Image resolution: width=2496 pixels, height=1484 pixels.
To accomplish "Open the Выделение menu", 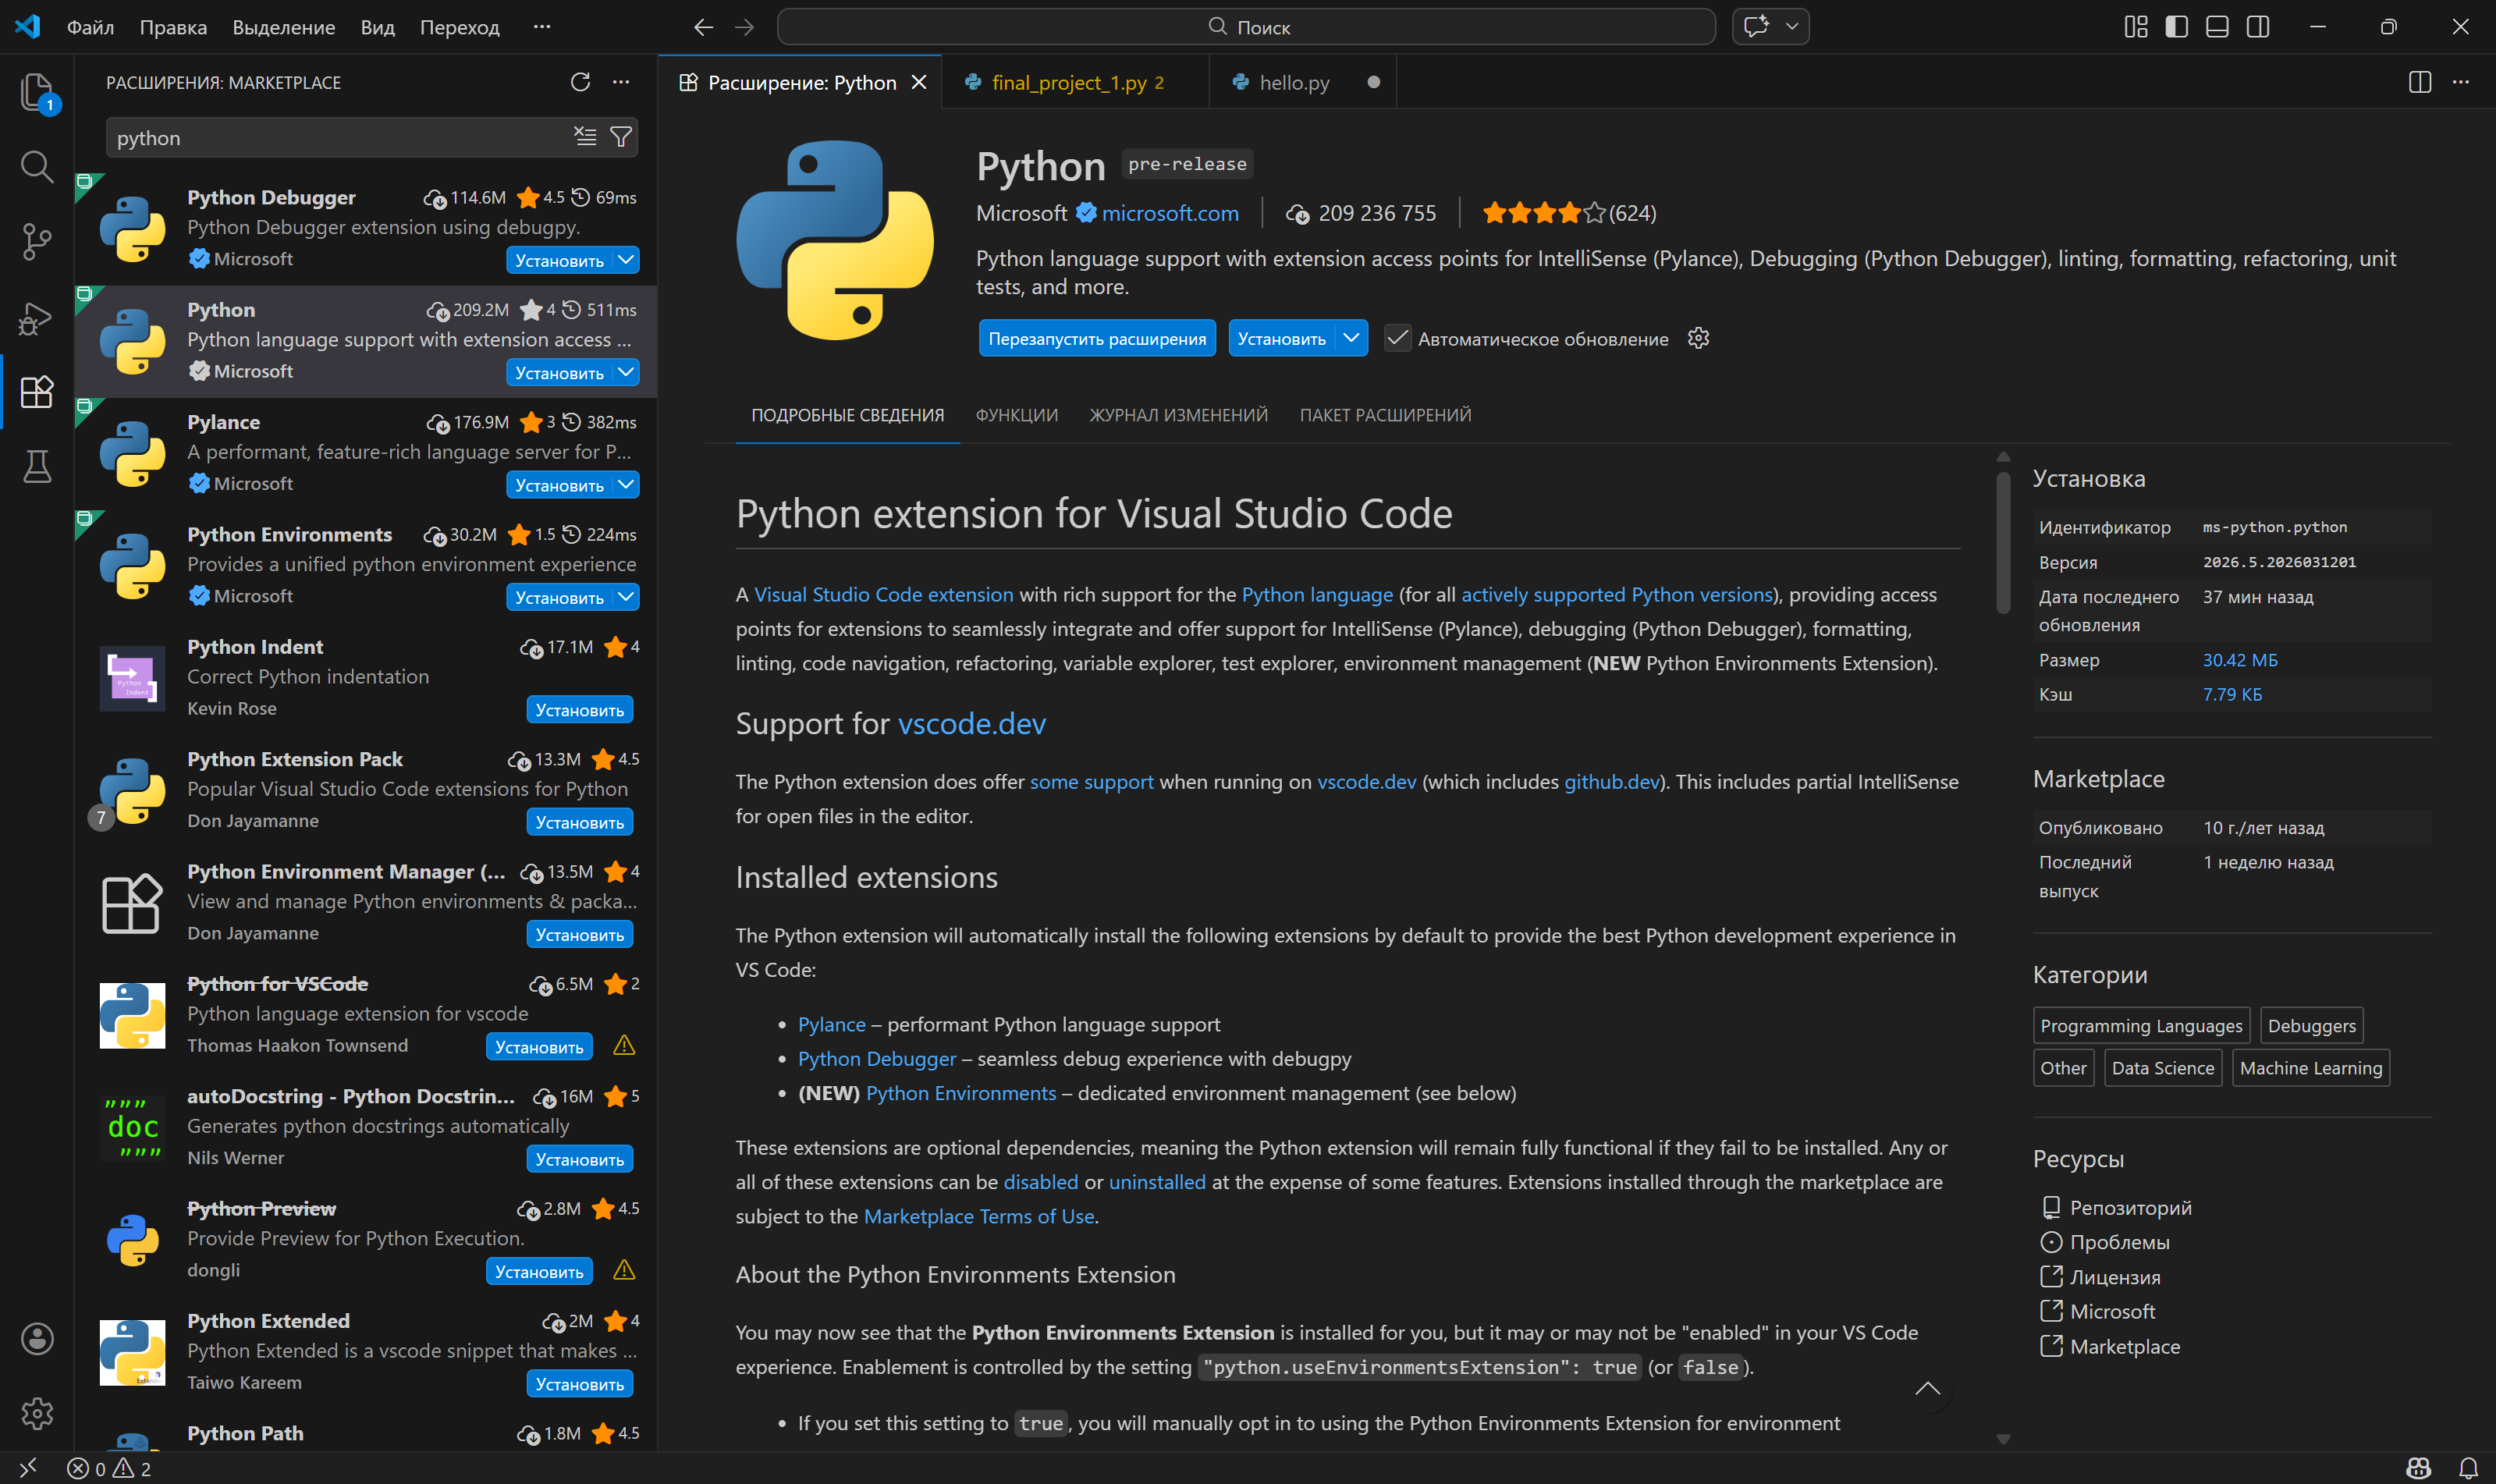I will tap(284, 27).
